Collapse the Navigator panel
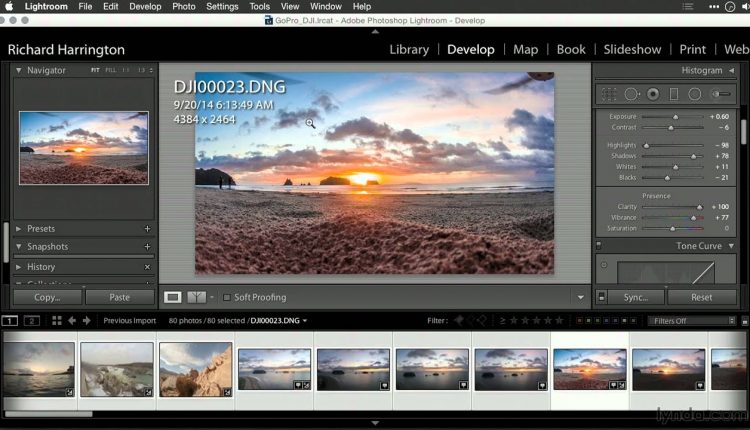The width and height of the screenshot is (750, 430). click(x=18, y=70)
